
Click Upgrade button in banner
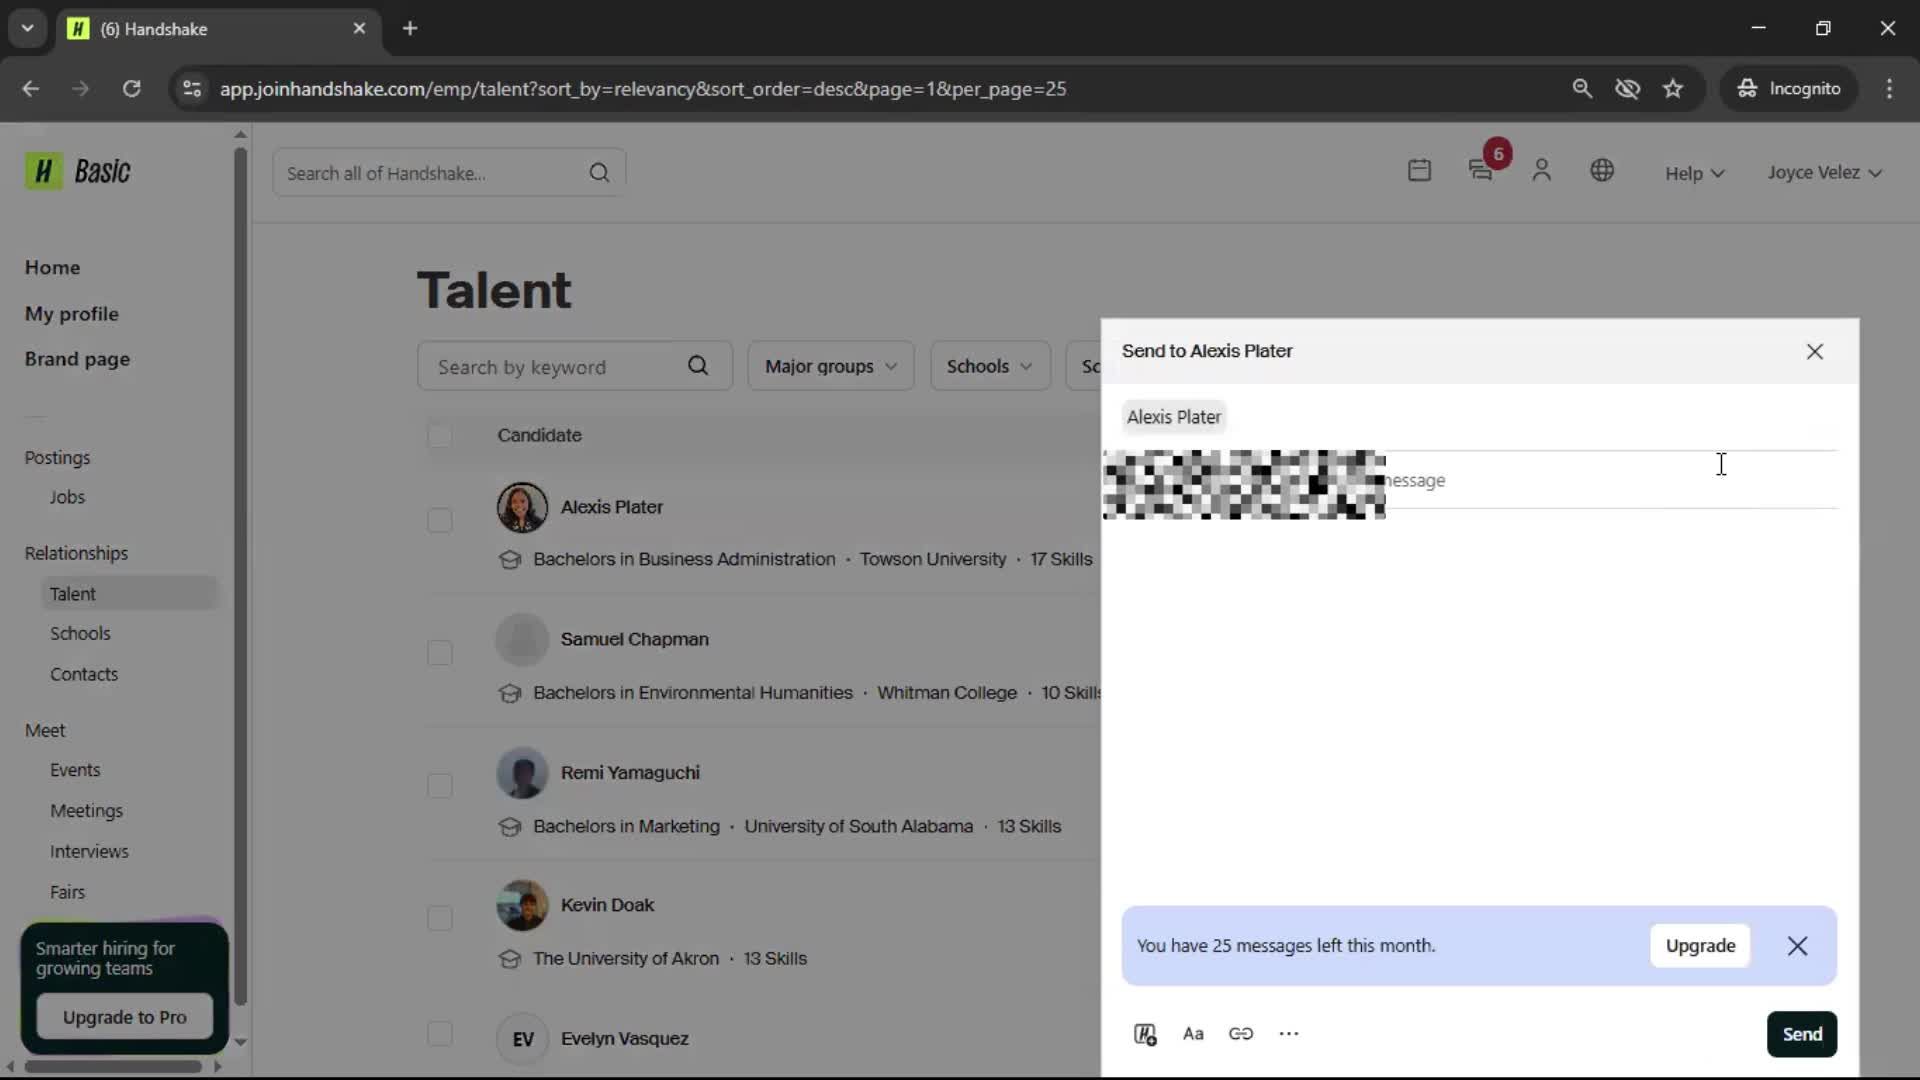(1700, 946)
